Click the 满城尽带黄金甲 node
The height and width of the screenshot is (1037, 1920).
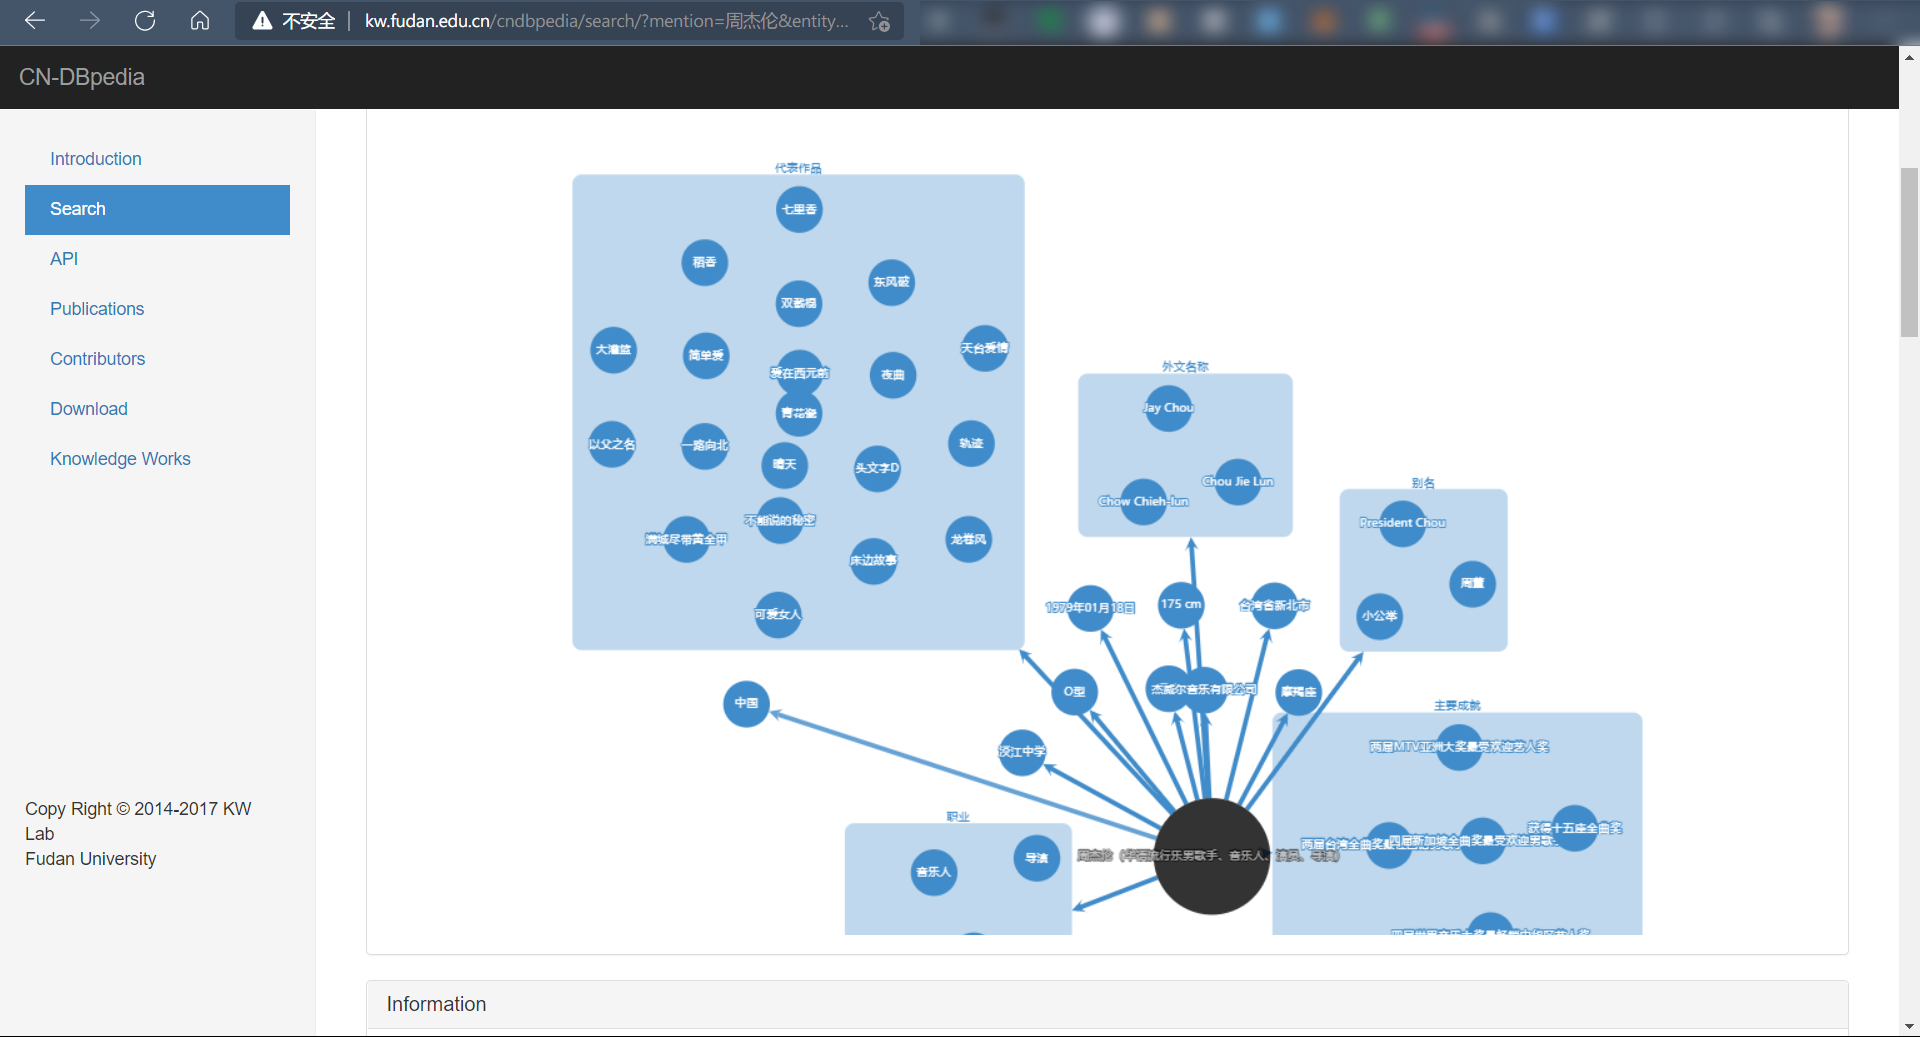(686, 539)
